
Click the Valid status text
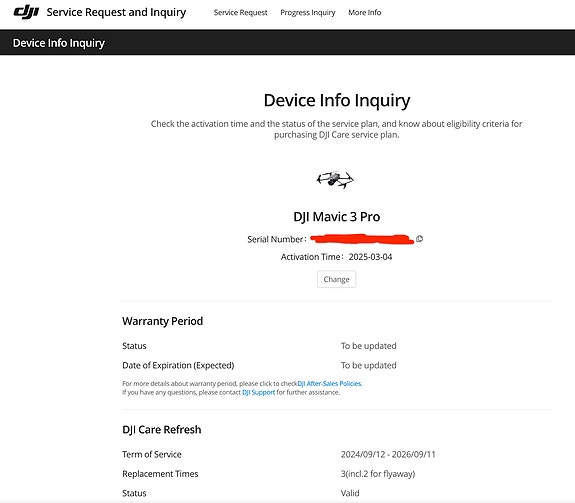tap(350, 493)
